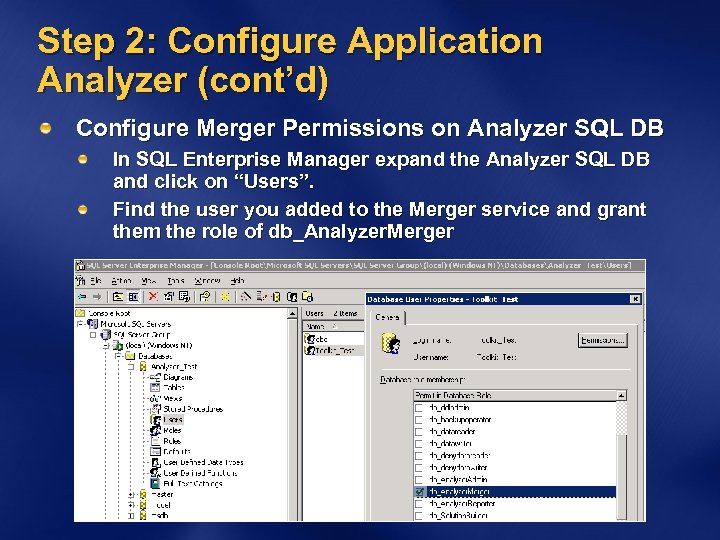Check the db_denydatareader role checkbox
This screenshot has width=720, height=540.
[419, 456]
